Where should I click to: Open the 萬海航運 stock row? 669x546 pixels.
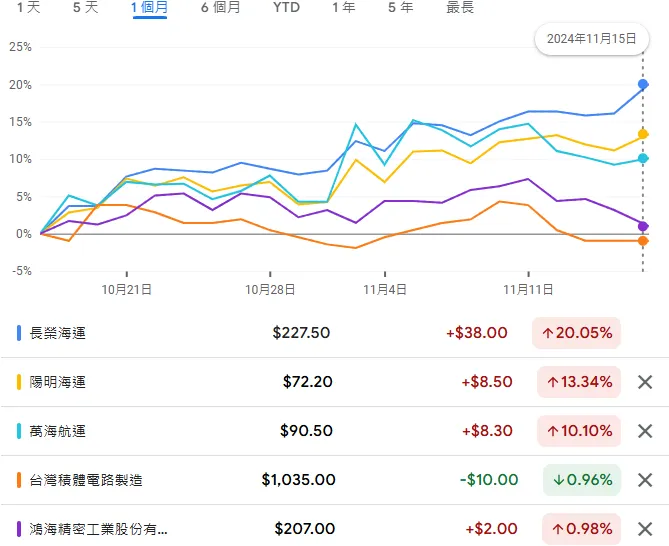(x=334, y=431)
